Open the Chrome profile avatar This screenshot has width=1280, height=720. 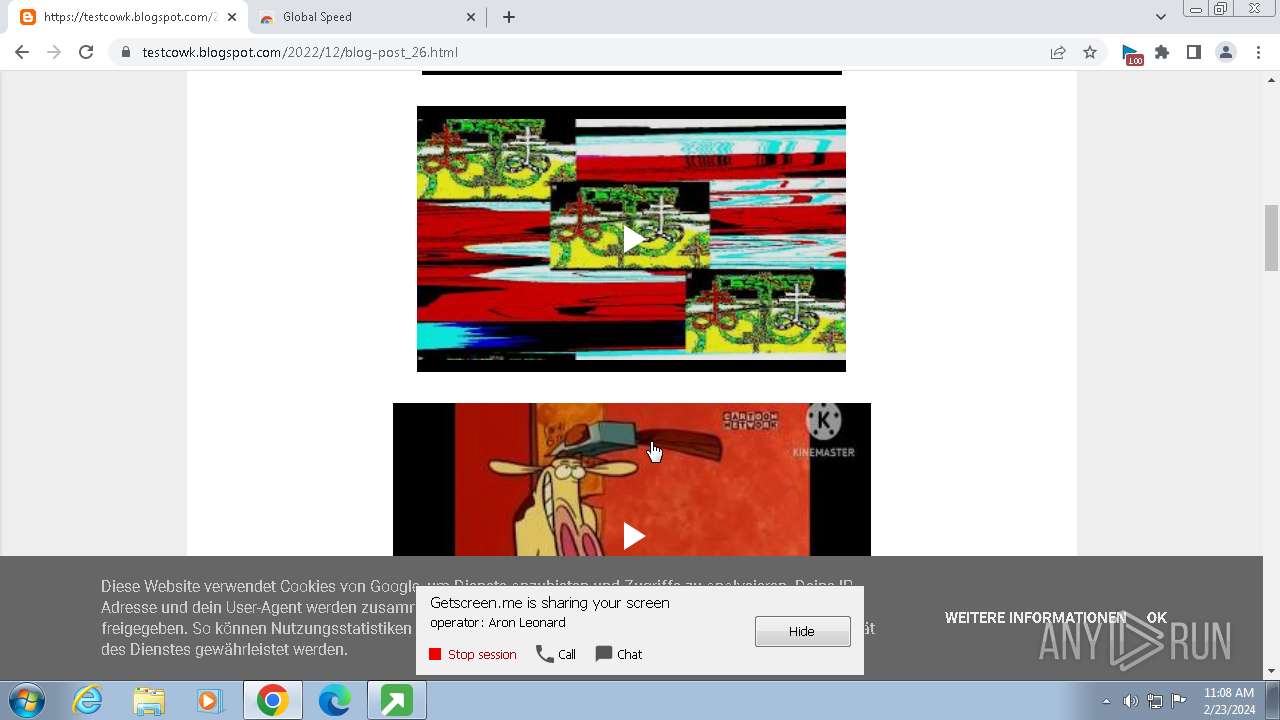pyautogui.click(x=1225, y=52)
